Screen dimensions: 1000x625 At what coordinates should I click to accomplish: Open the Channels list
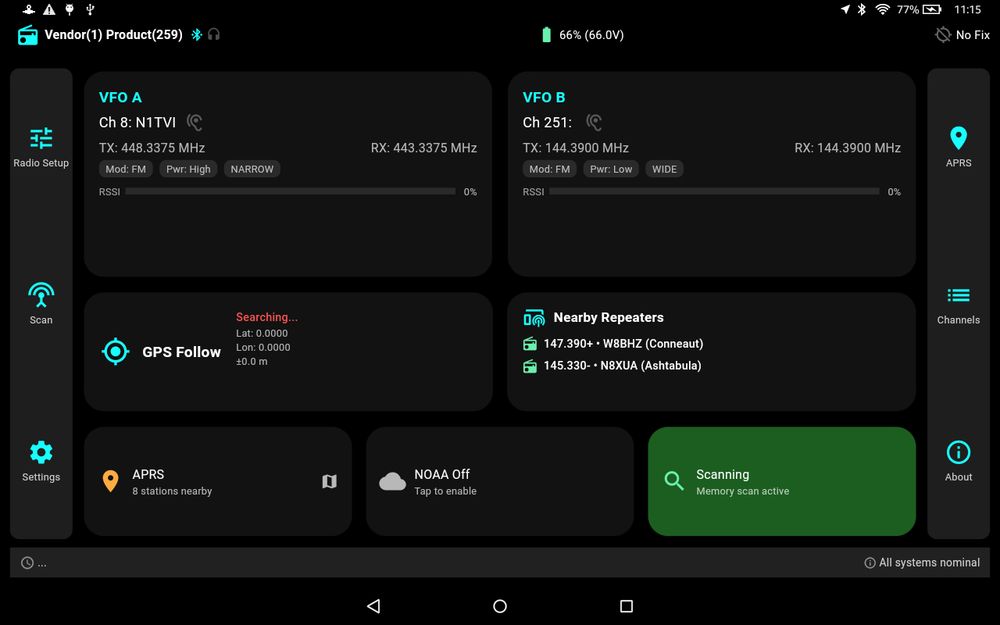[x=958, y=305]
